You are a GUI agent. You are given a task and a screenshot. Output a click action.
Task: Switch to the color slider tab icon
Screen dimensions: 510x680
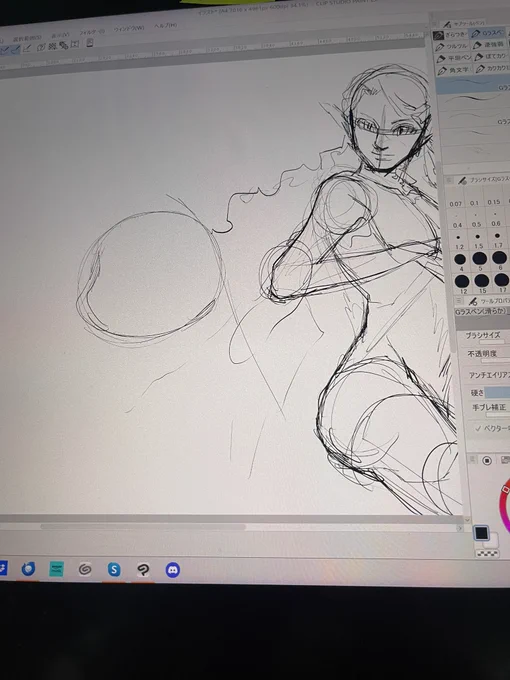click(505, 460)
